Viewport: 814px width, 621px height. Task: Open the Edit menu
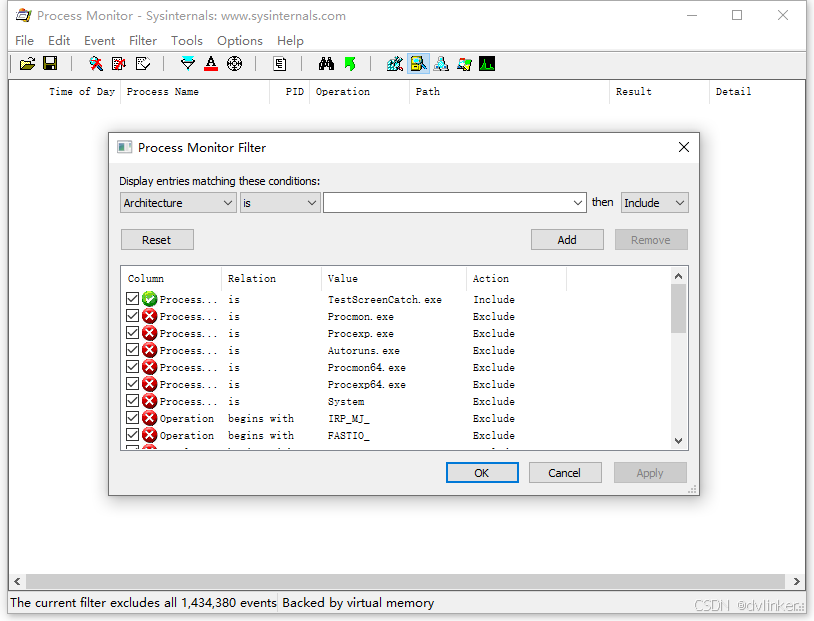click(x=59, y=40)
